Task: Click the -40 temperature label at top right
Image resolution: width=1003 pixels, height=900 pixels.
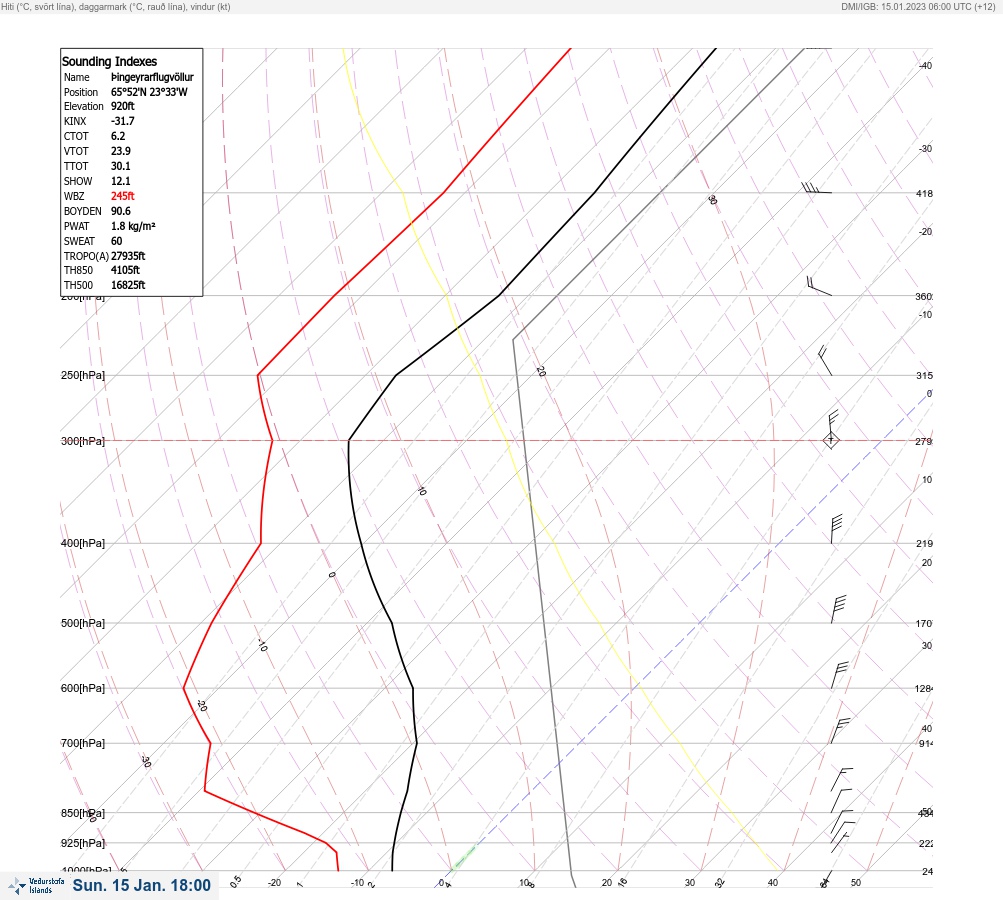Action: click(x=925, y=65)
